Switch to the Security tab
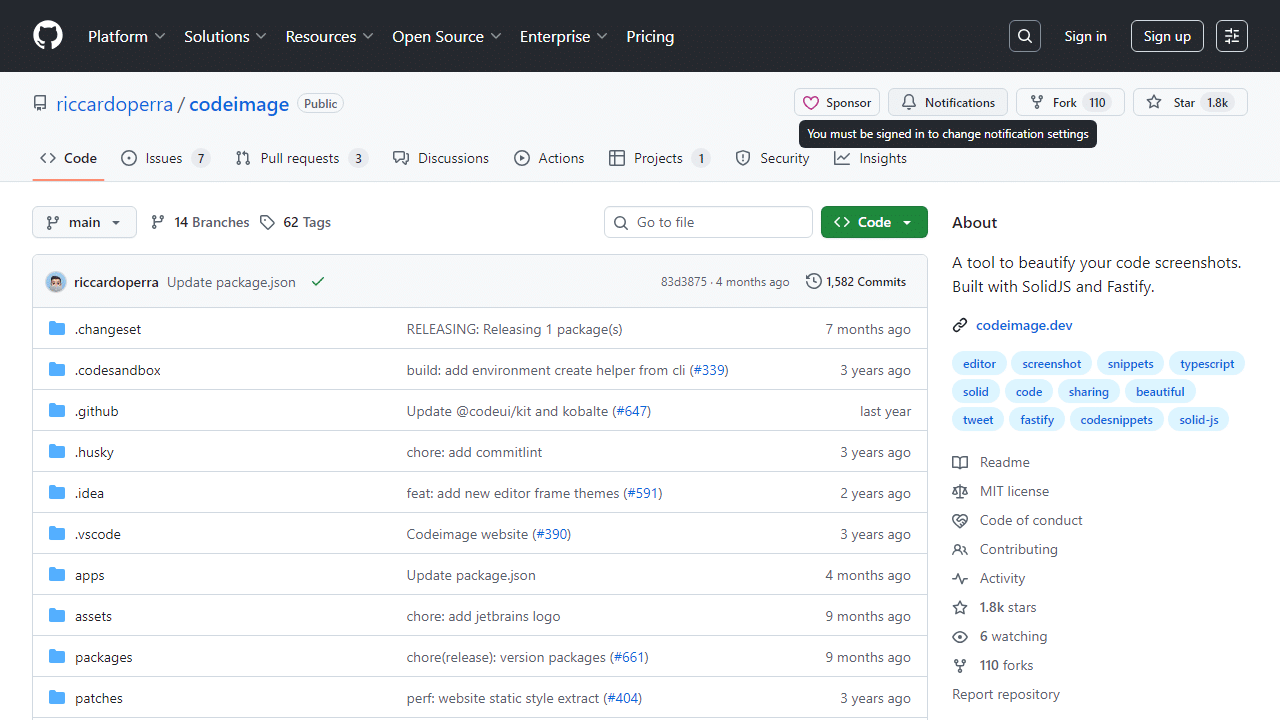 772,158
